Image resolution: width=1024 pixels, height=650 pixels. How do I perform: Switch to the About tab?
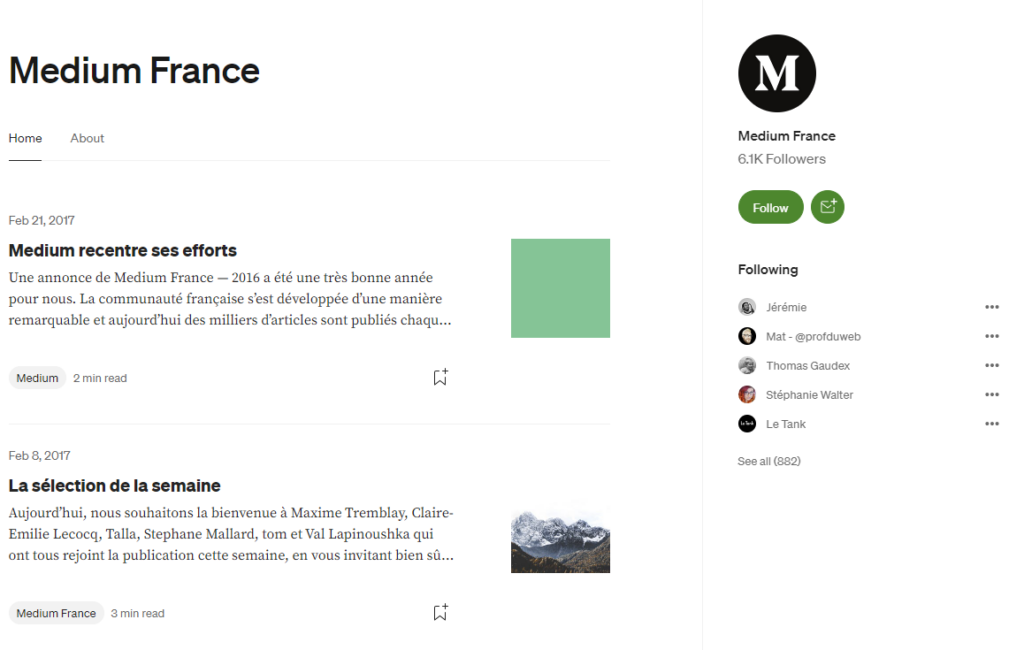pyautogui.click(x=87, y=138)
